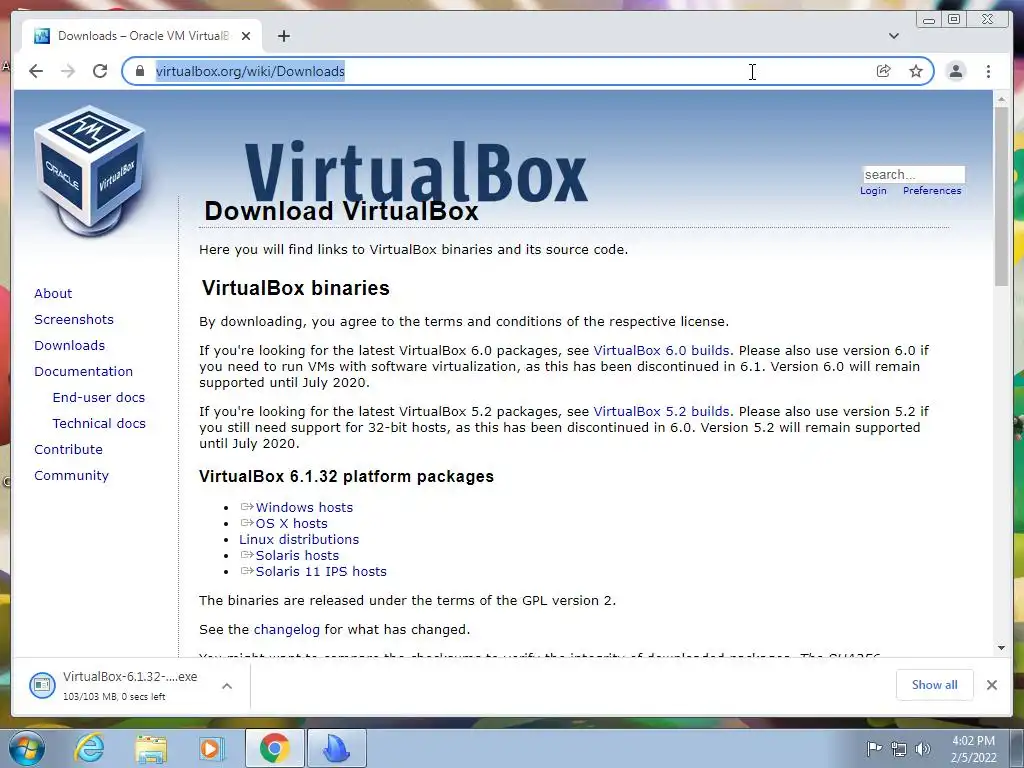Open Documentation in sidebar
Image resolution: width=1024 pixels, height=768 pixels.
84,372
